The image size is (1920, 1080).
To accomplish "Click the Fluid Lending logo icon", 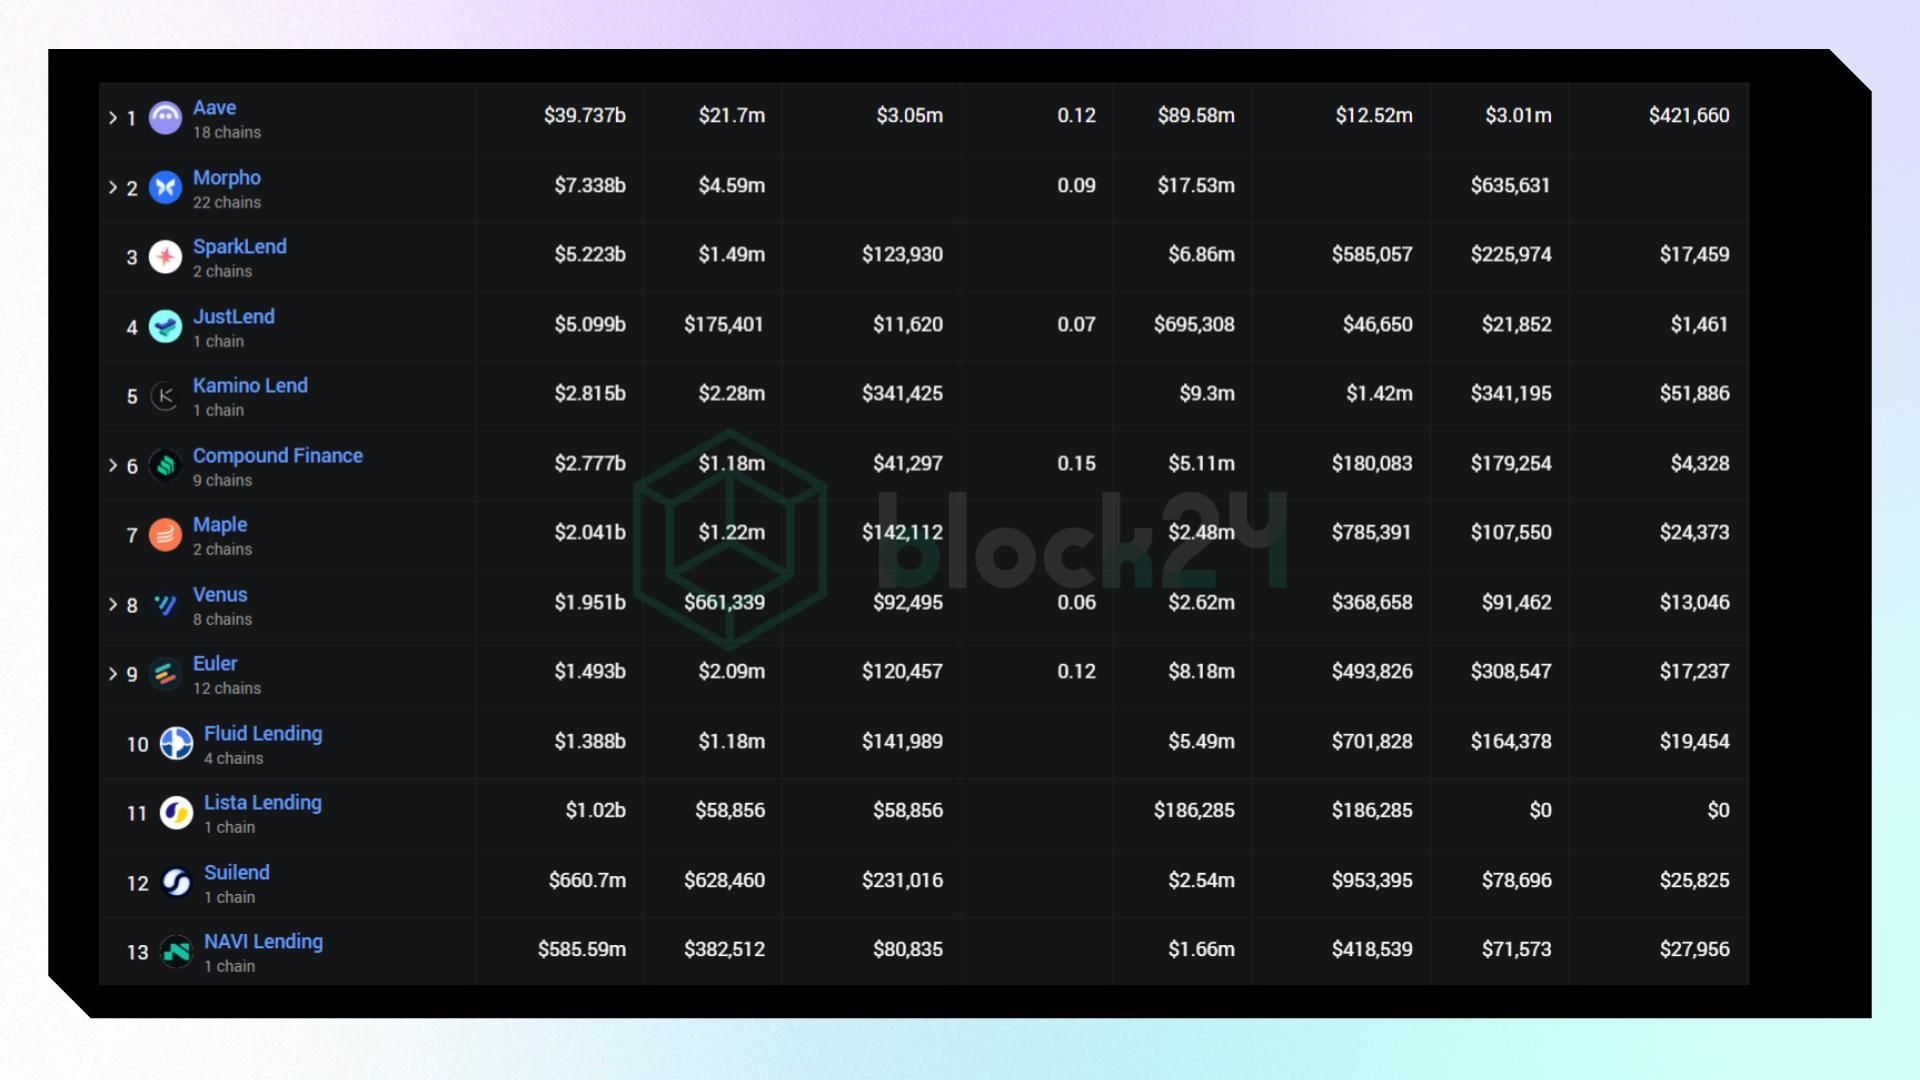I will tap(176, 743).
